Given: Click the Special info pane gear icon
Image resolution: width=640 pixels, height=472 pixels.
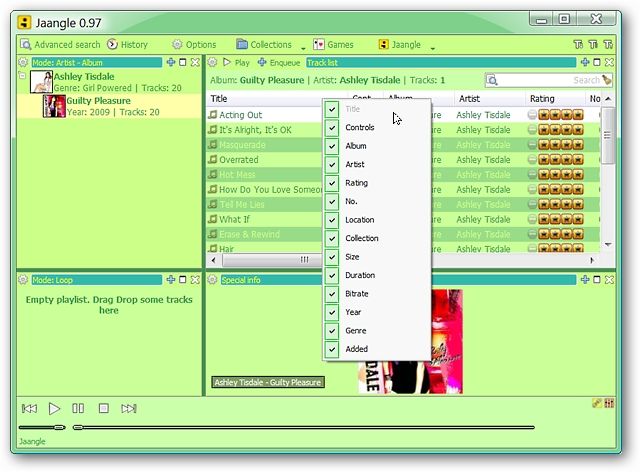Looking at the screenshot, I should coord(212,280).
